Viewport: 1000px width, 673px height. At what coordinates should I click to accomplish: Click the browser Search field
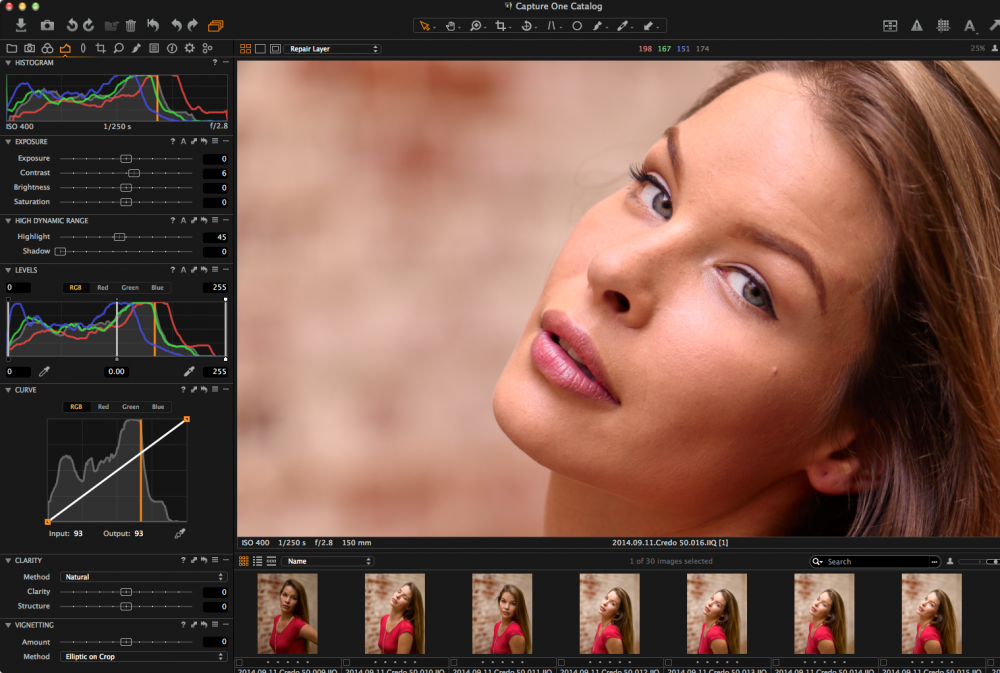click(880, 561)
